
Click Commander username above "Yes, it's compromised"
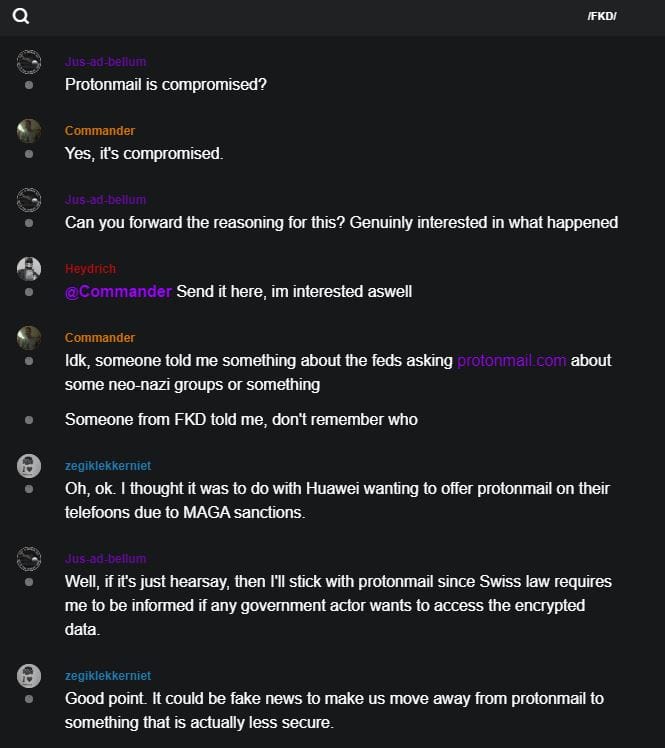click(100, 131)
